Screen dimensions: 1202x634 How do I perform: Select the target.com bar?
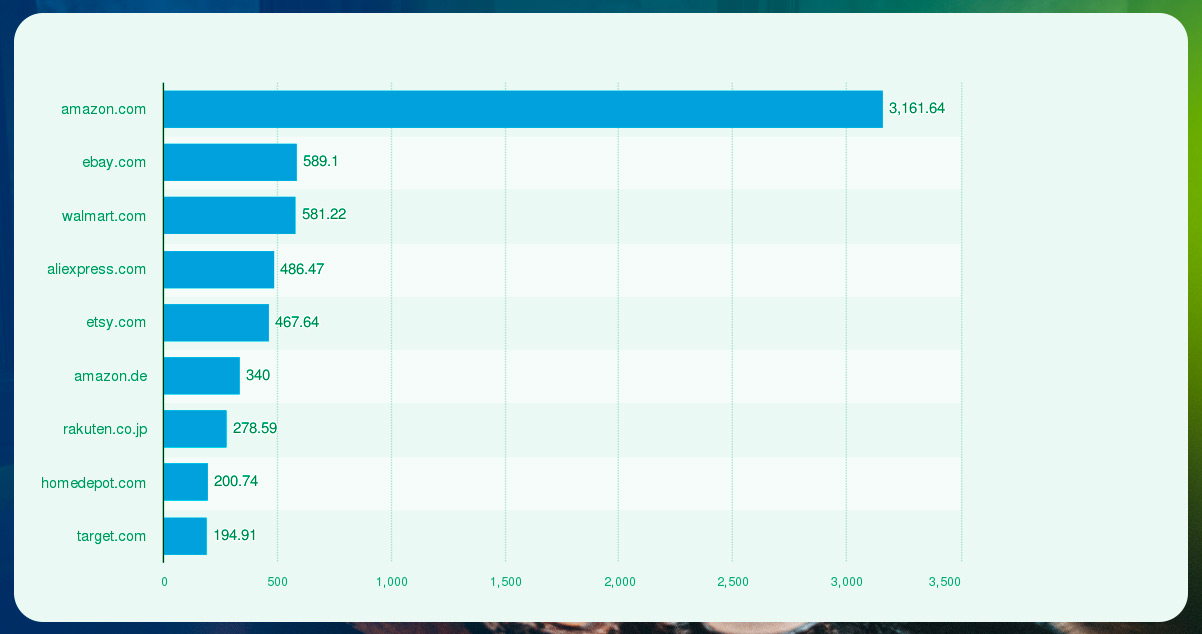[185, 536]
